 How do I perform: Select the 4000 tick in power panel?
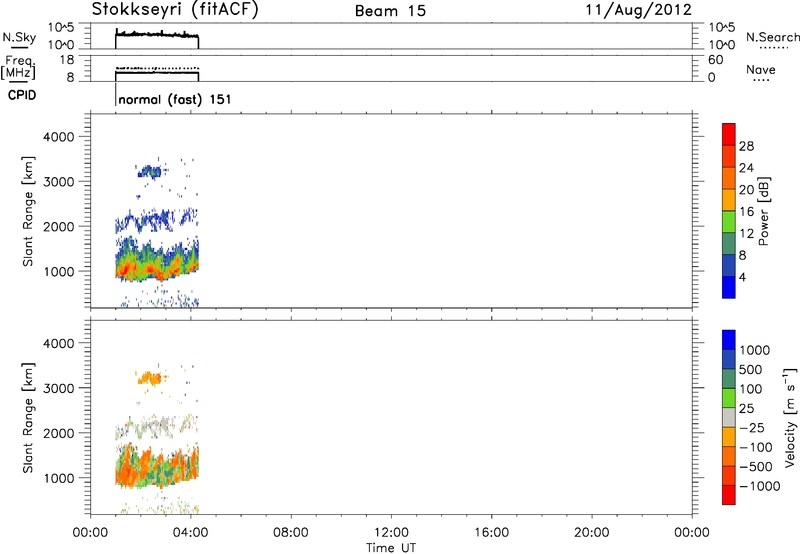tap(58, 137)
